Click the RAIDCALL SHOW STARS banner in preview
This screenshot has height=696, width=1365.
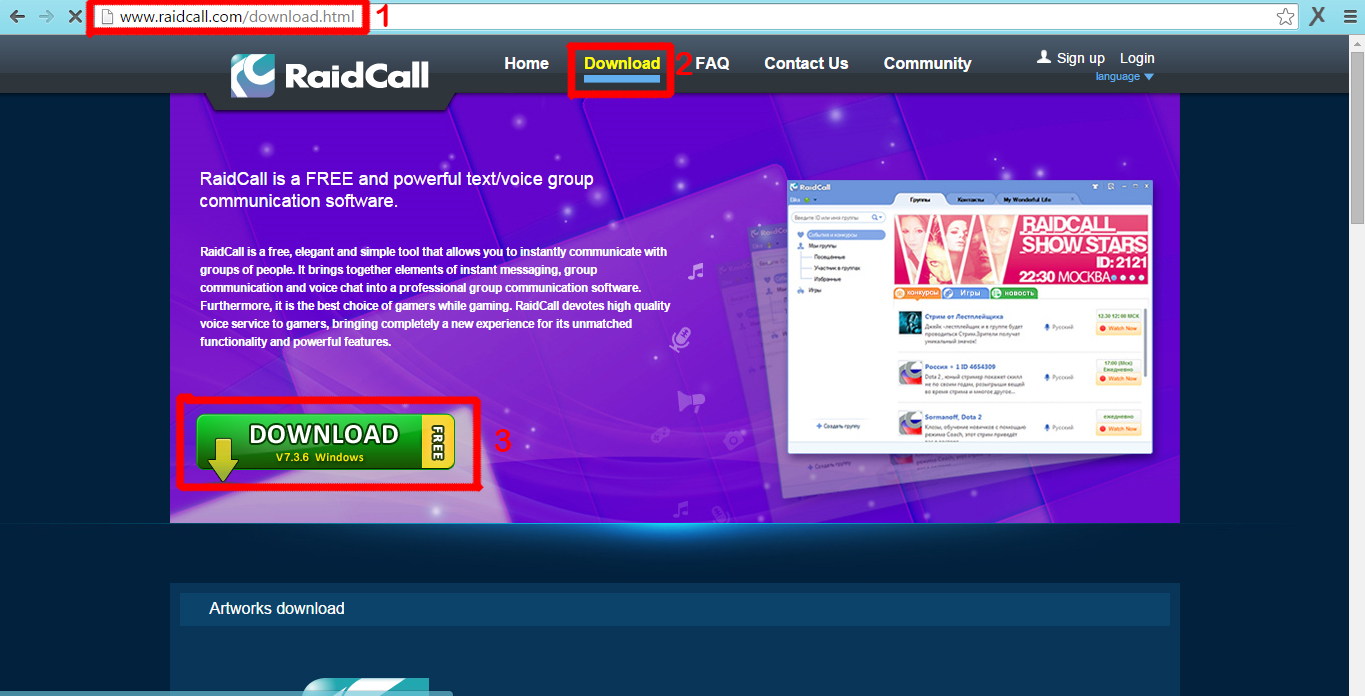1020,249
